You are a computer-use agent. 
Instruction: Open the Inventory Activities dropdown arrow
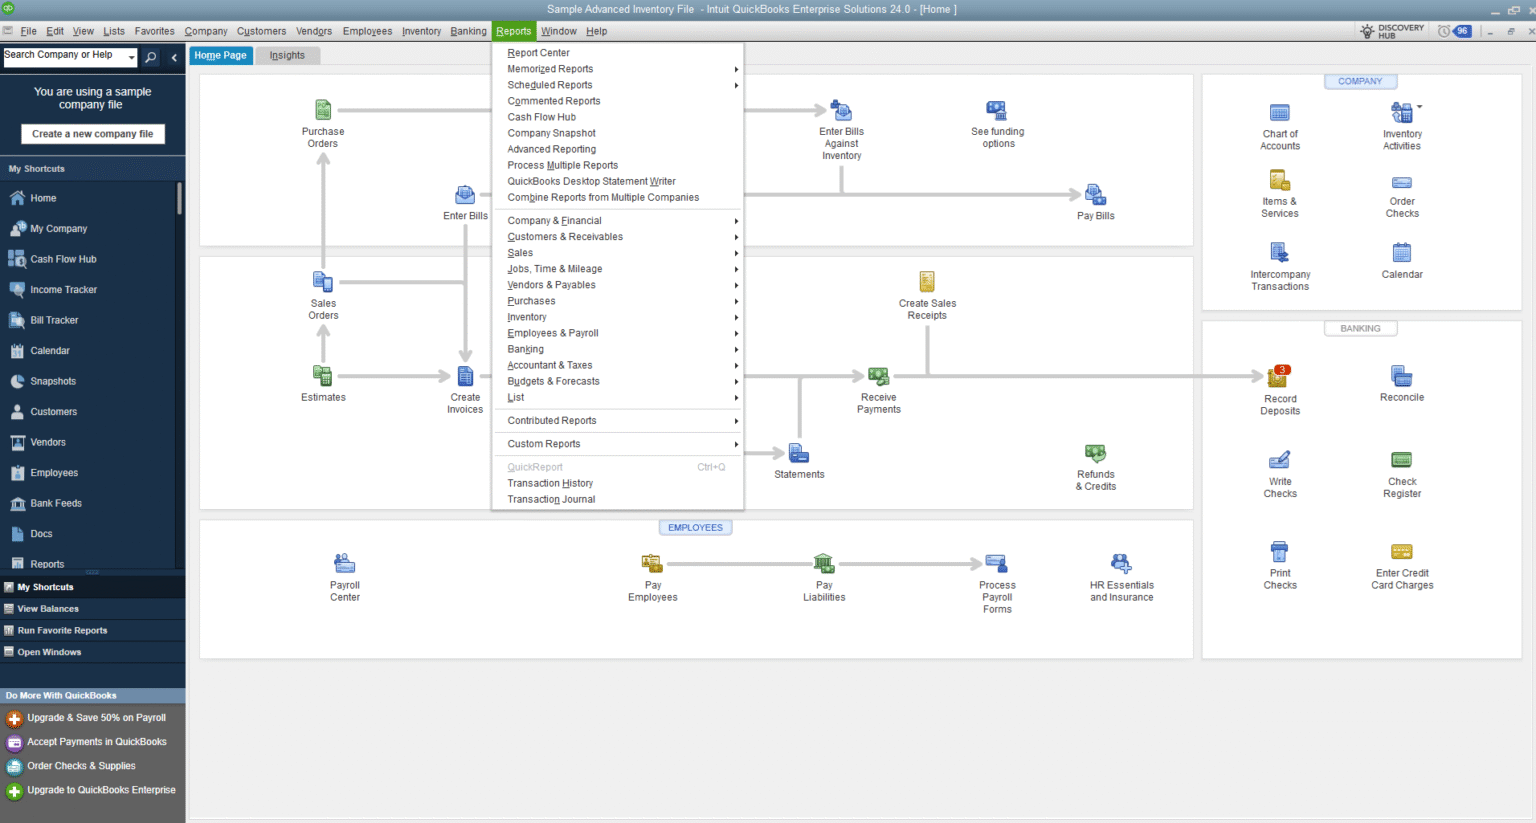pos(1419,107)
